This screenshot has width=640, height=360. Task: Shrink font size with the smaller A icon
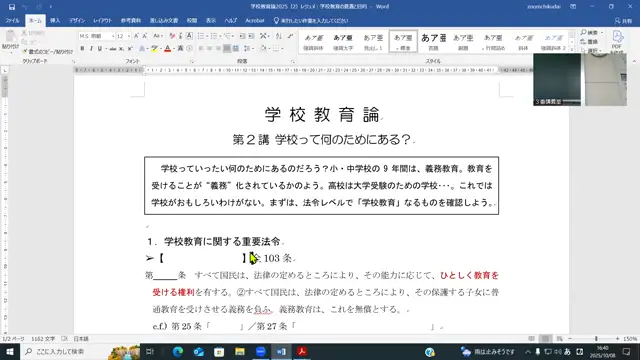pos(144,36)
